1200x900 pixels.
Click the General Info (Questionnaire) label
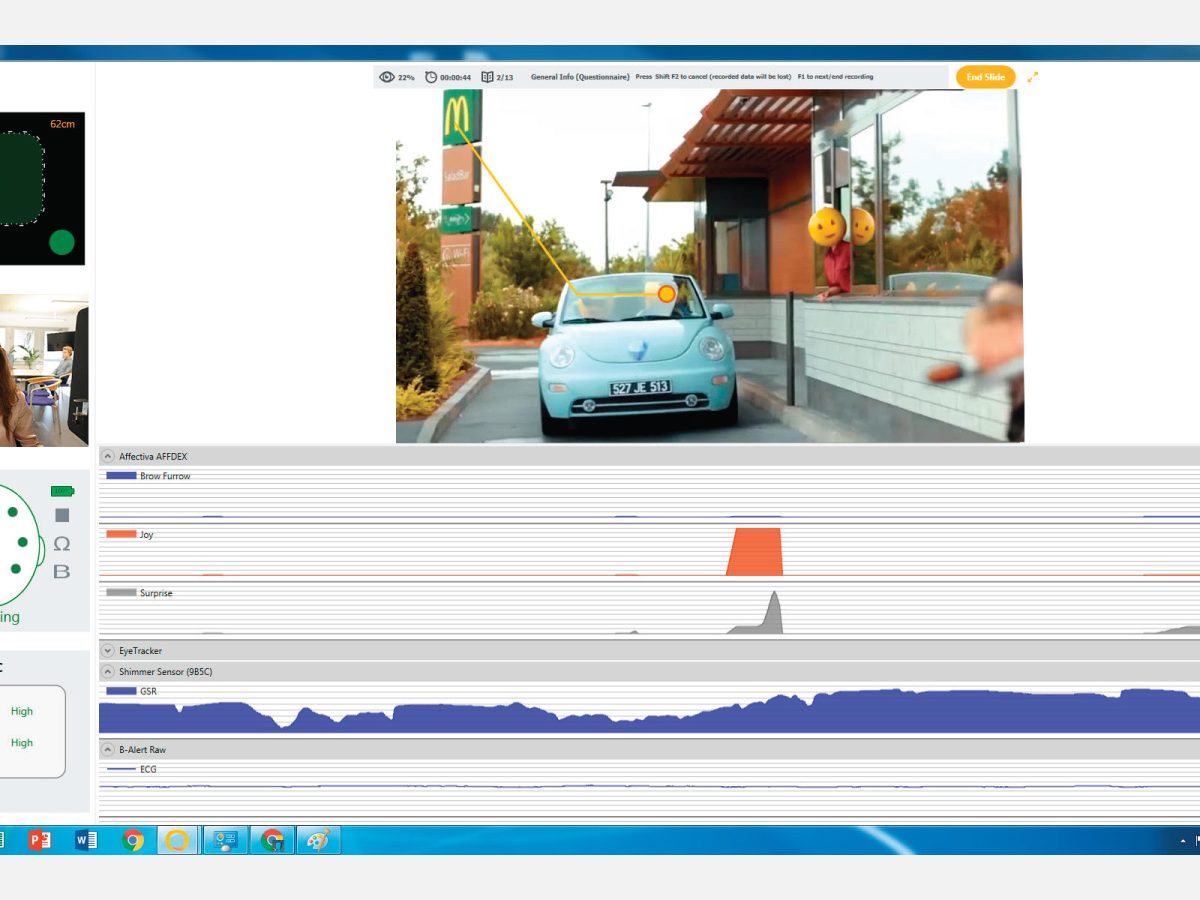click(x=580, y=77)
